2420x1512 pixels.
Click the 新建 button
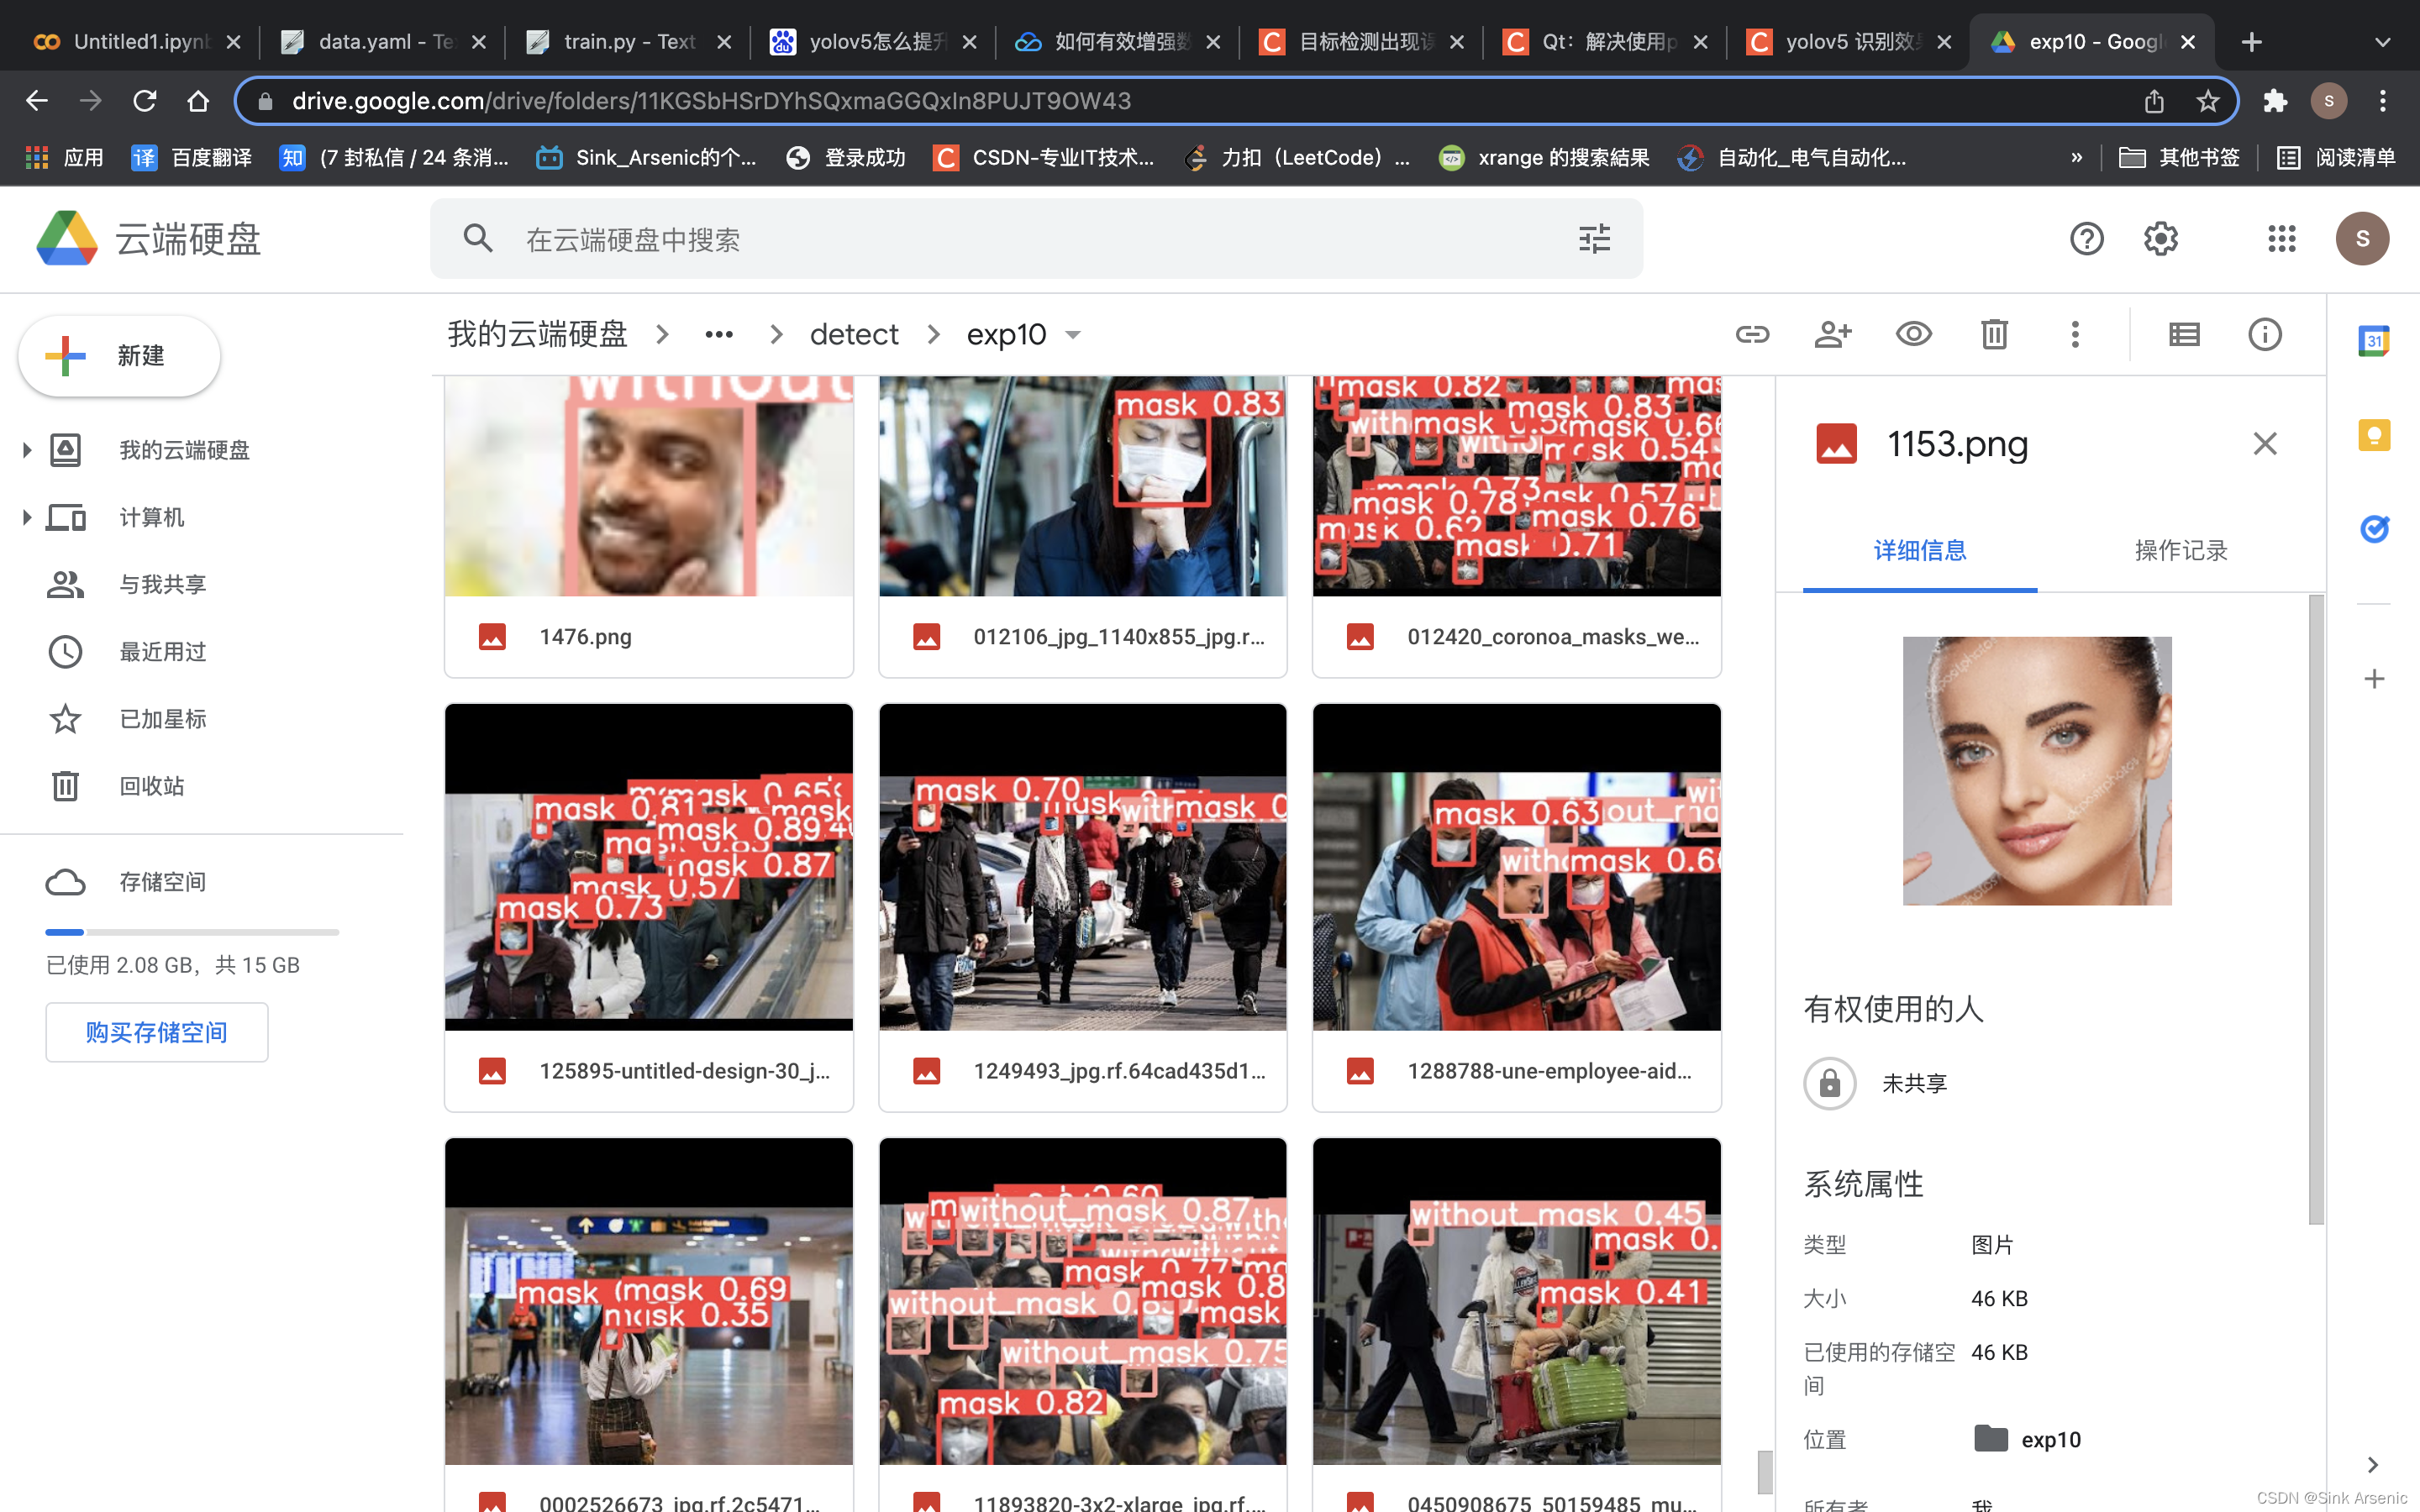pos(119,356)
